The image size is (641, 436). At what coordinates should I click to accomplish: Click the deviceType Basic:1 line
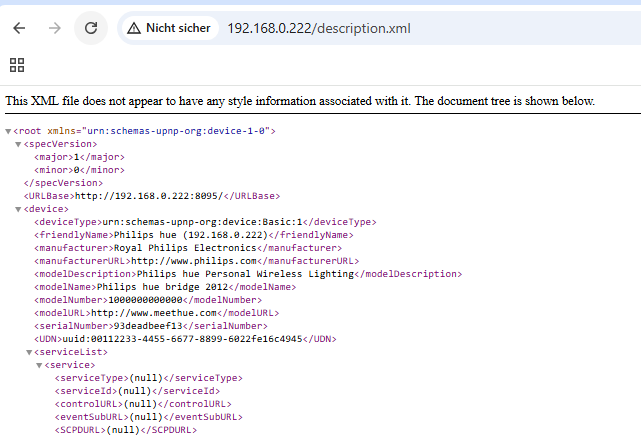coord(205,222)
